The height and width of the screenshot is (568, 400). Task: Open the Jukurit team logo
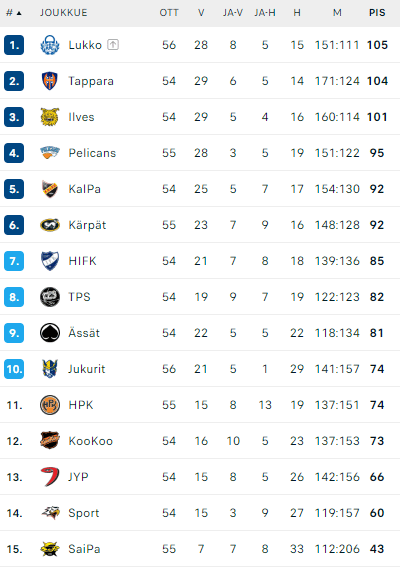50,369
